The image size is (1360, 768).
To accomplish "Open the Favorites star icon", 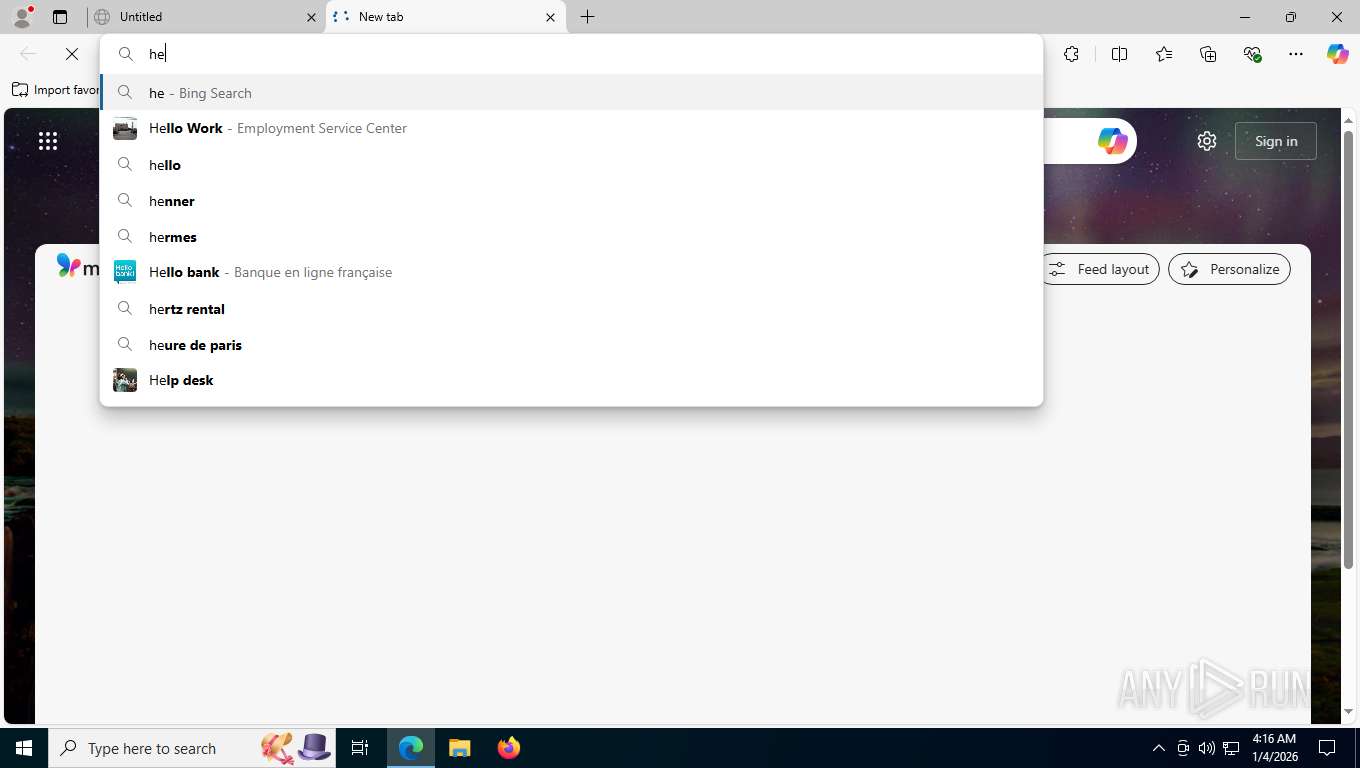I will 1163,54.
